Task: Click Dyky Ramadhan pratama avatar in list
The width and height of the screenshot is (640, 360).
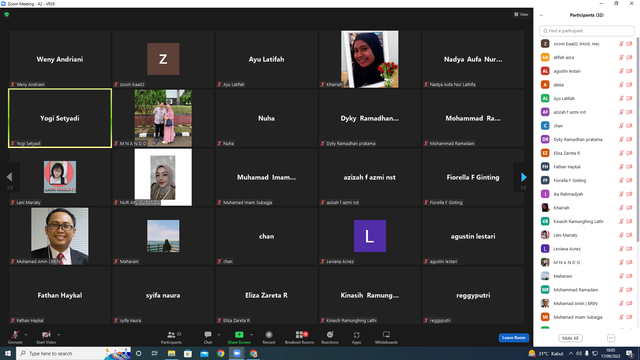Action: click(x=545, y=139)
